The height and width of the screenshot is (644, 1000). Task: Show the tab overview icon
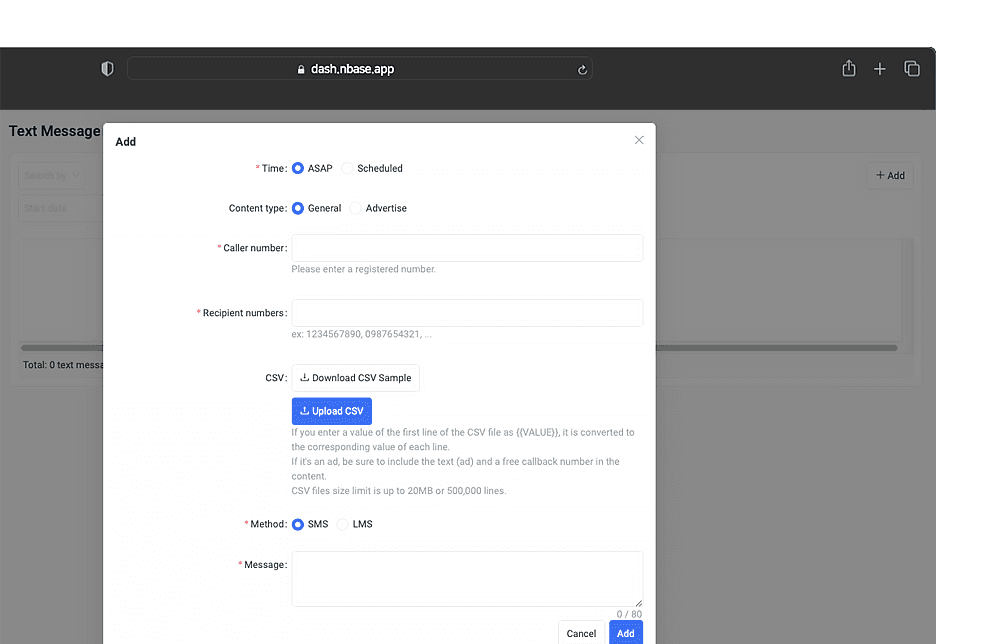[911, 68]
